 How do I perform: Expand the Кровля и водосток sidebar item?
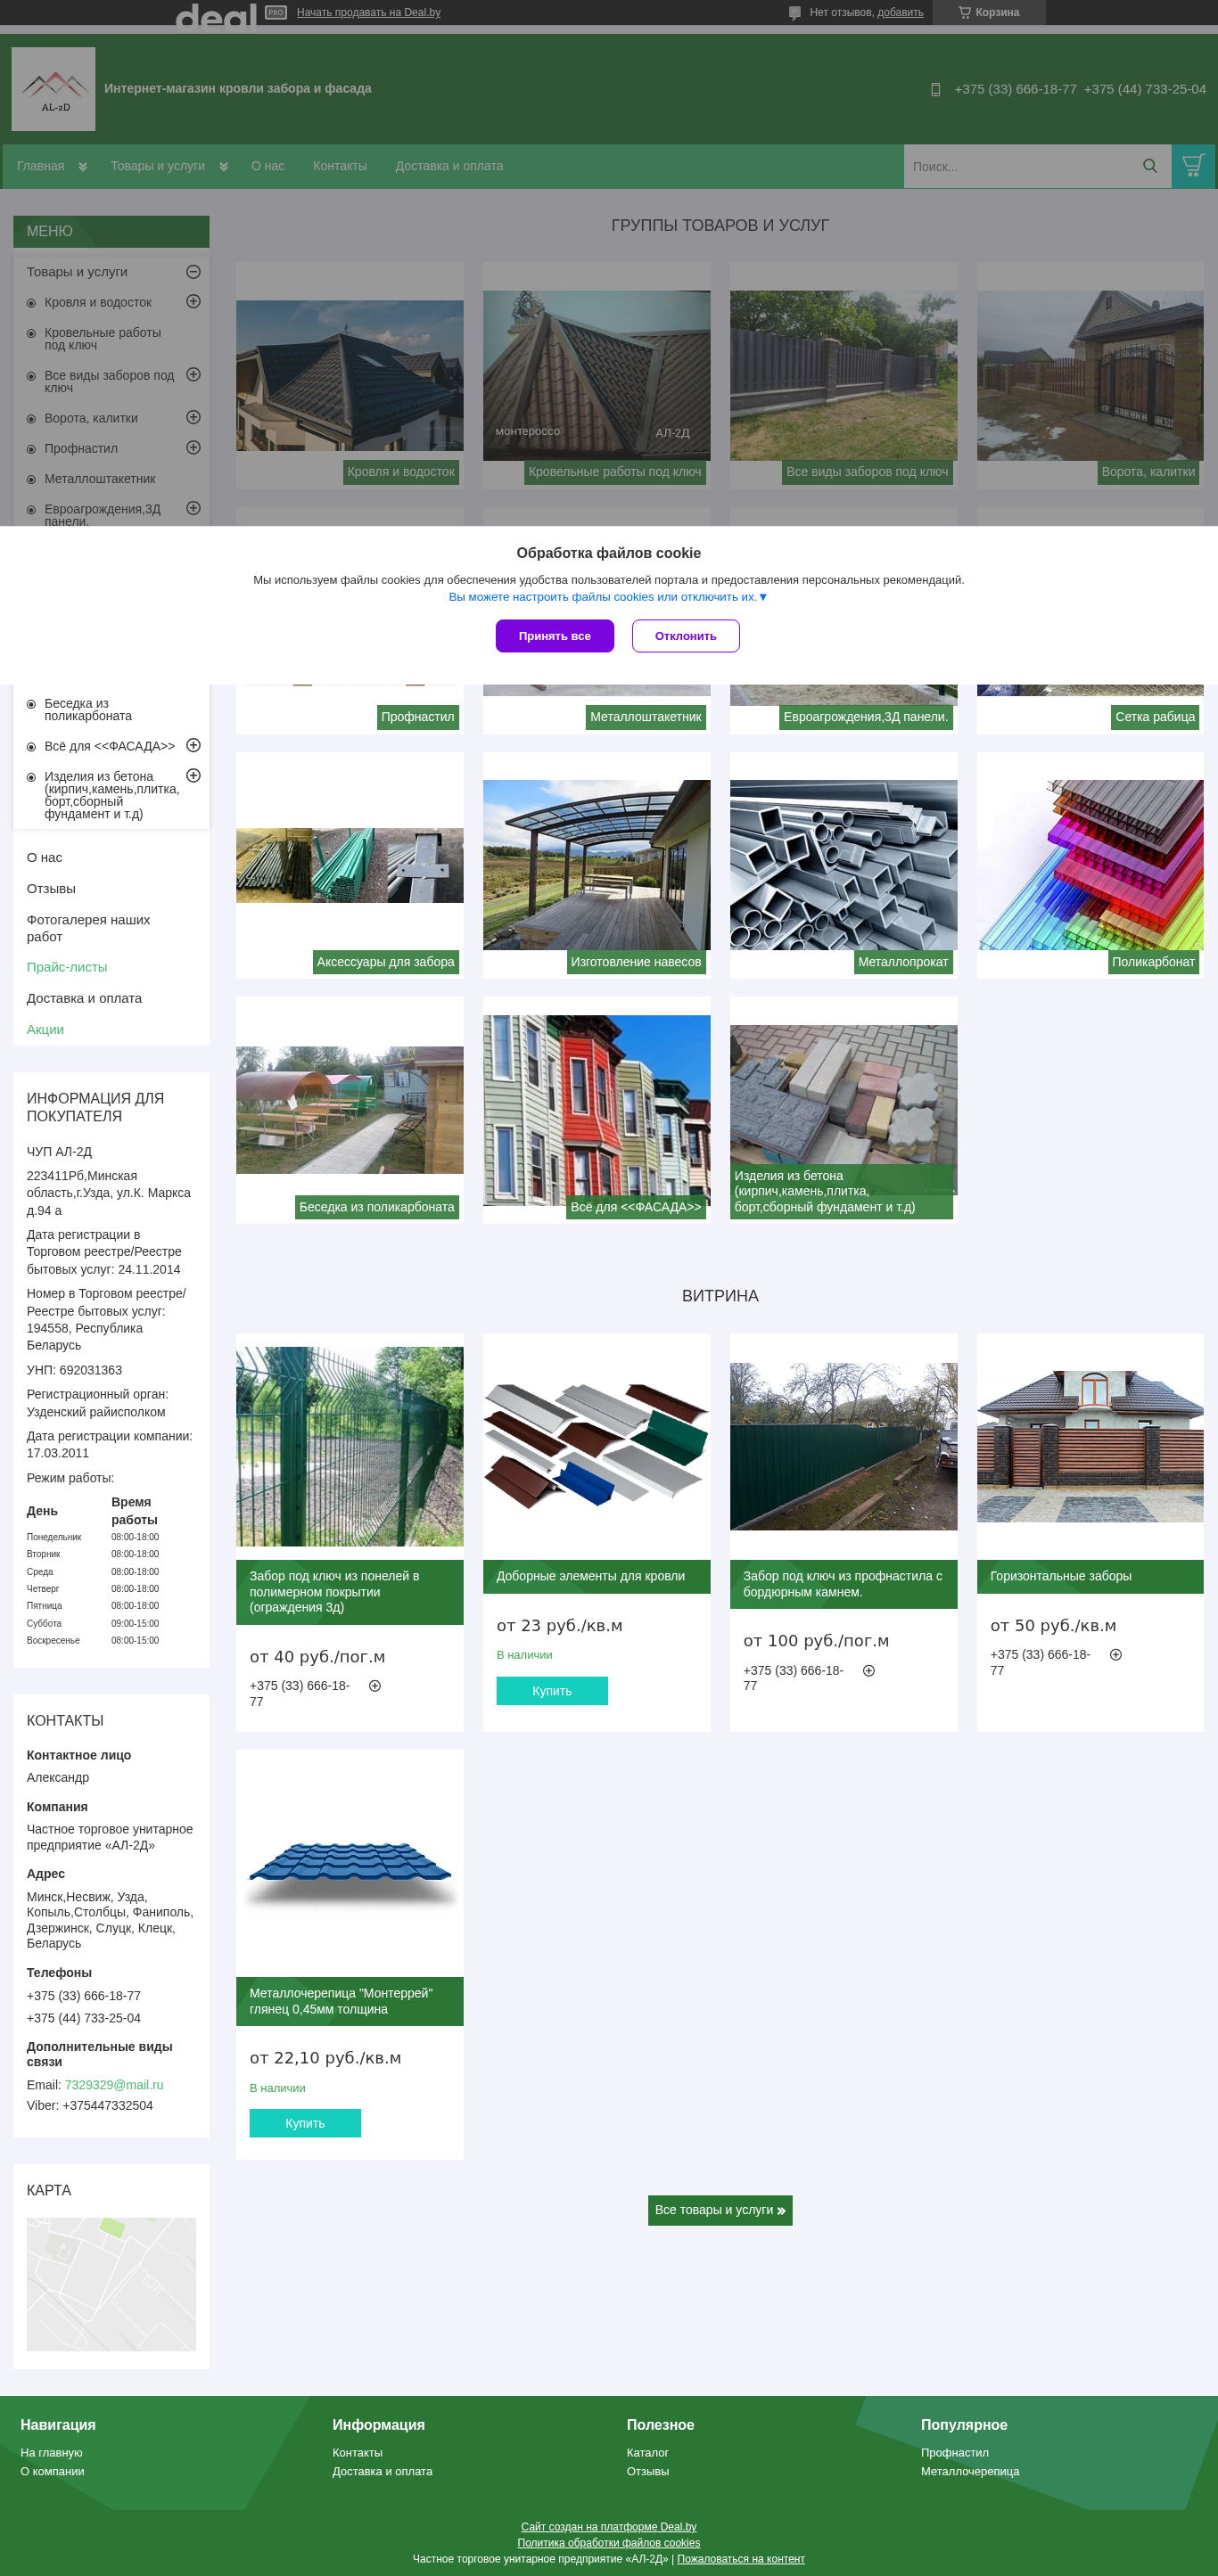[x=193, y=301]
